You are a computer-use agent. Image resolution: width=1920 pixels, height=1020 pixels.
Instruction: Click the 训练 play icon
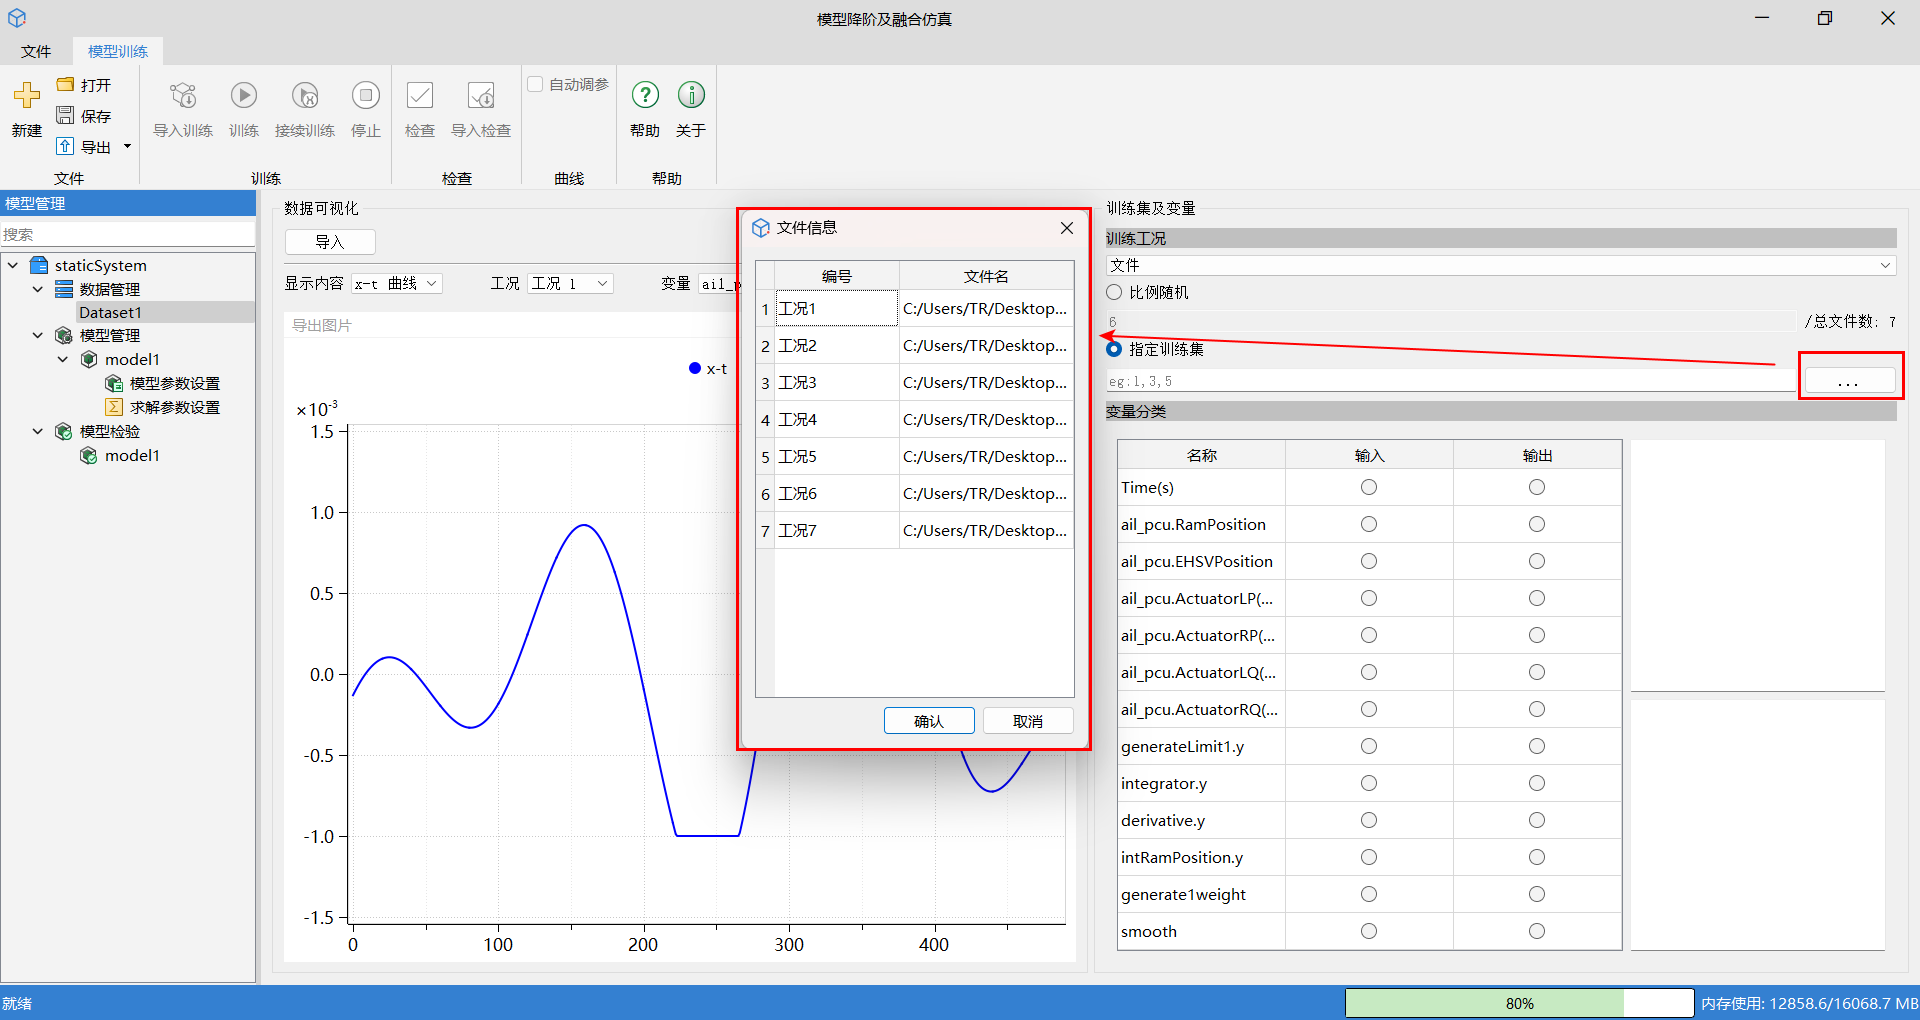[x=244, y=96]
